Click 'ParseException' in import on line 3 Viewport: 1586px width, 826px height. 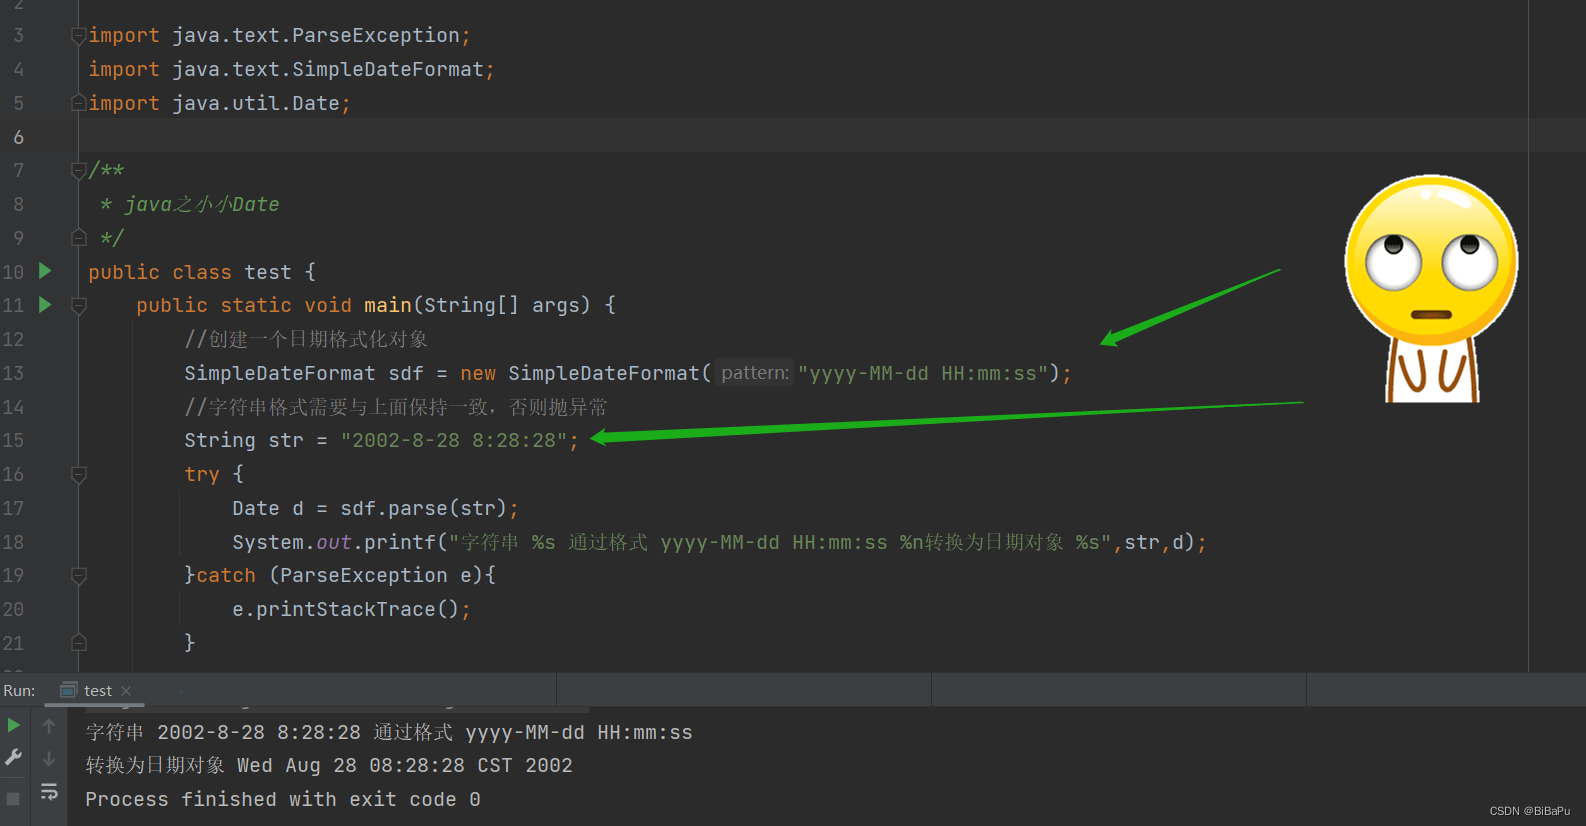[375, 35]
